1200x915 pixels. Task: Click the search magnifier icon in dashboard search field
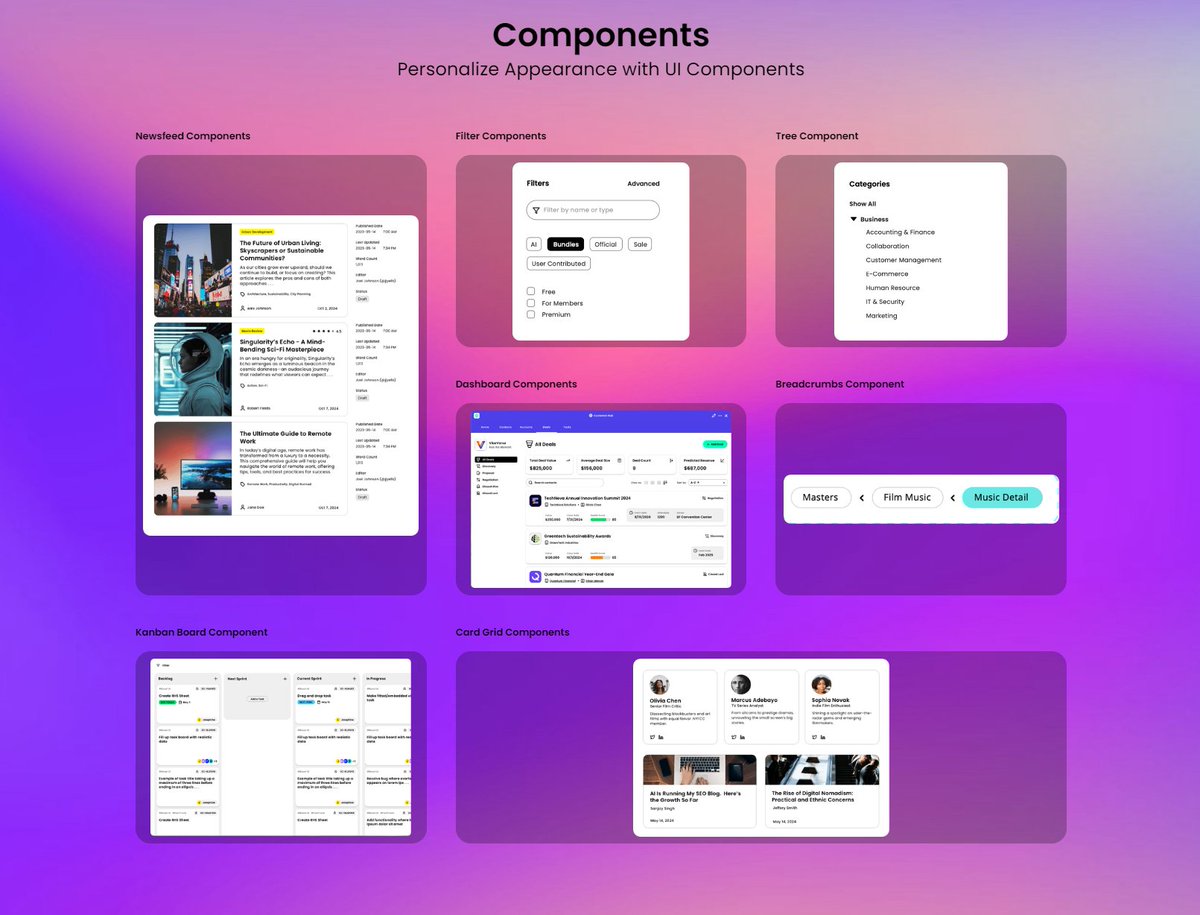[x=530, y=483]
